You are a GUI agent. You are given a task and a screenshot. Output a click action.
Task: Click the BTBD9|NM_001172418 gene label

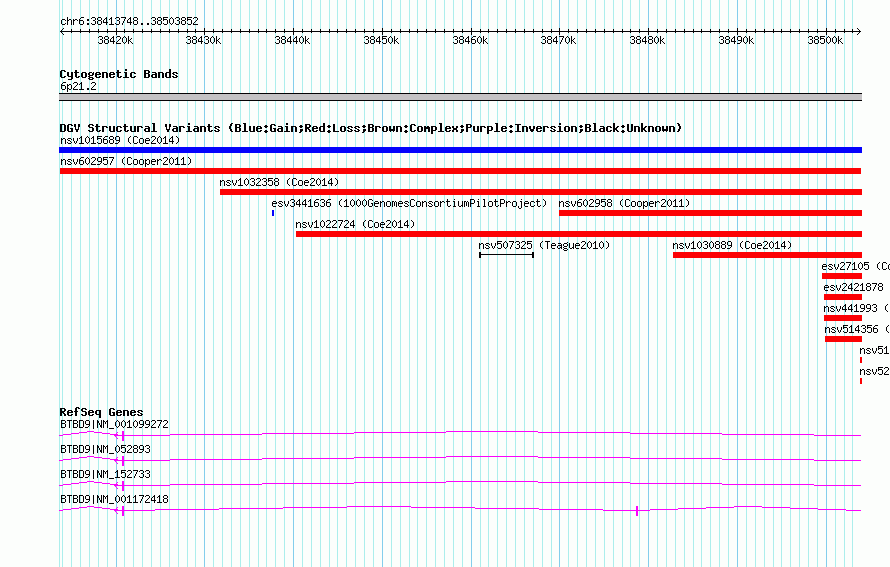coord(114,499)
